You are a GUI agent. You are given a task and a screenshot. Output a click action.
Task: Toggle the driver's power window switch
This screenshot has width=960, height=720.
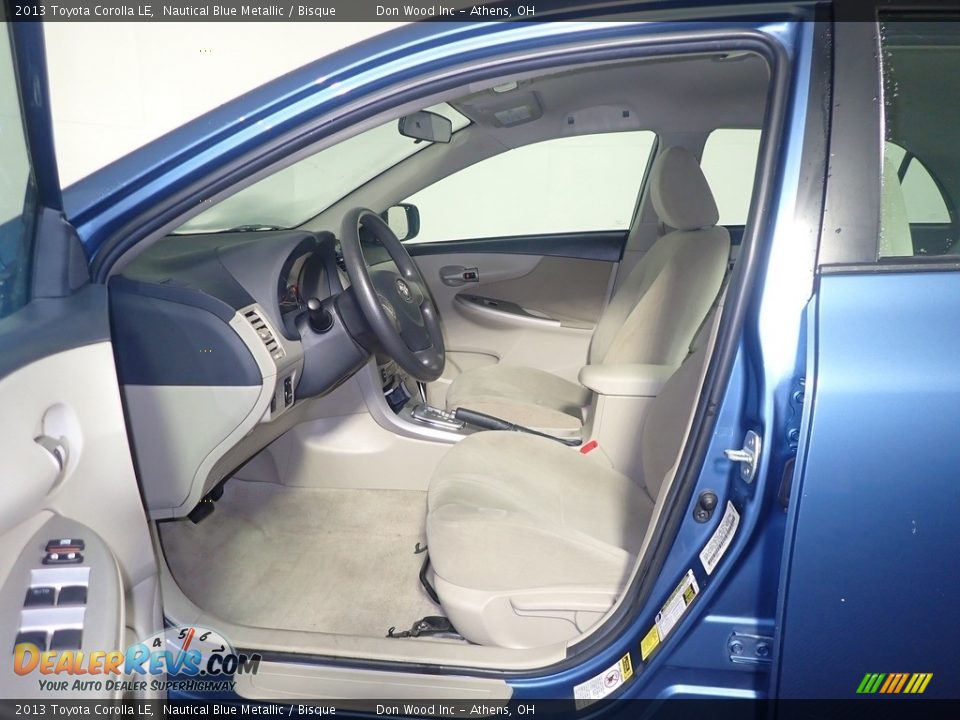coord(40,594)
